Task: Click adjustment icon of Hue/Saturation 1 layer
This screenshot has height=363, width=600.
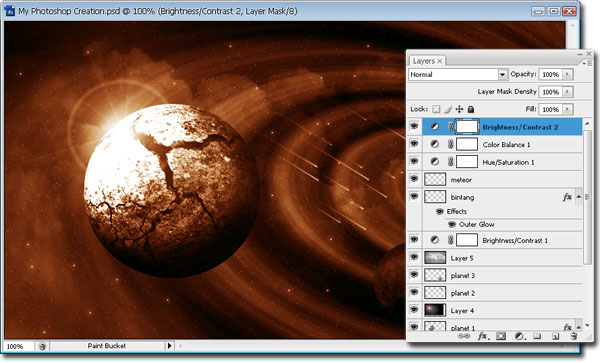Action: click(x=435, y=162)
